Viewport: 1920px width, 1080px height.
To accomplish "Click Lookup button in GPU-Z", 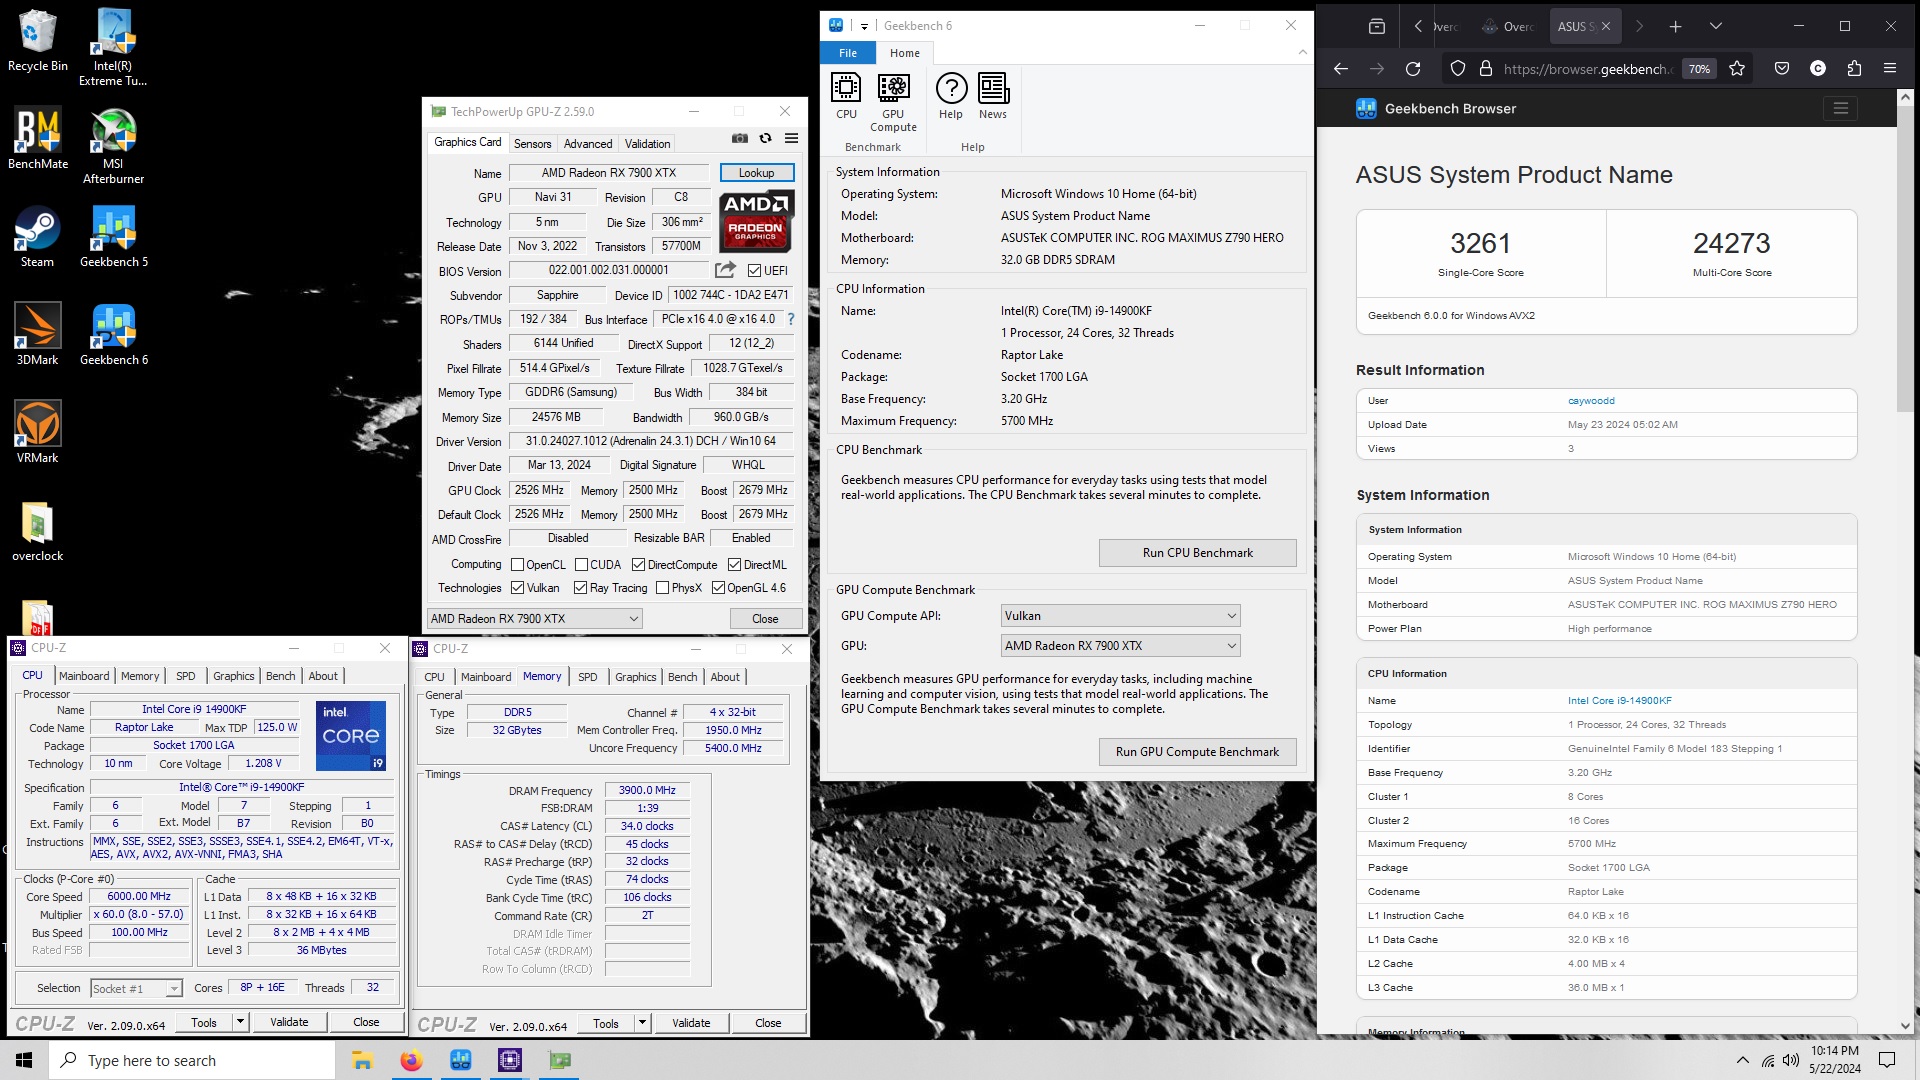I will (x=756, y=173).
